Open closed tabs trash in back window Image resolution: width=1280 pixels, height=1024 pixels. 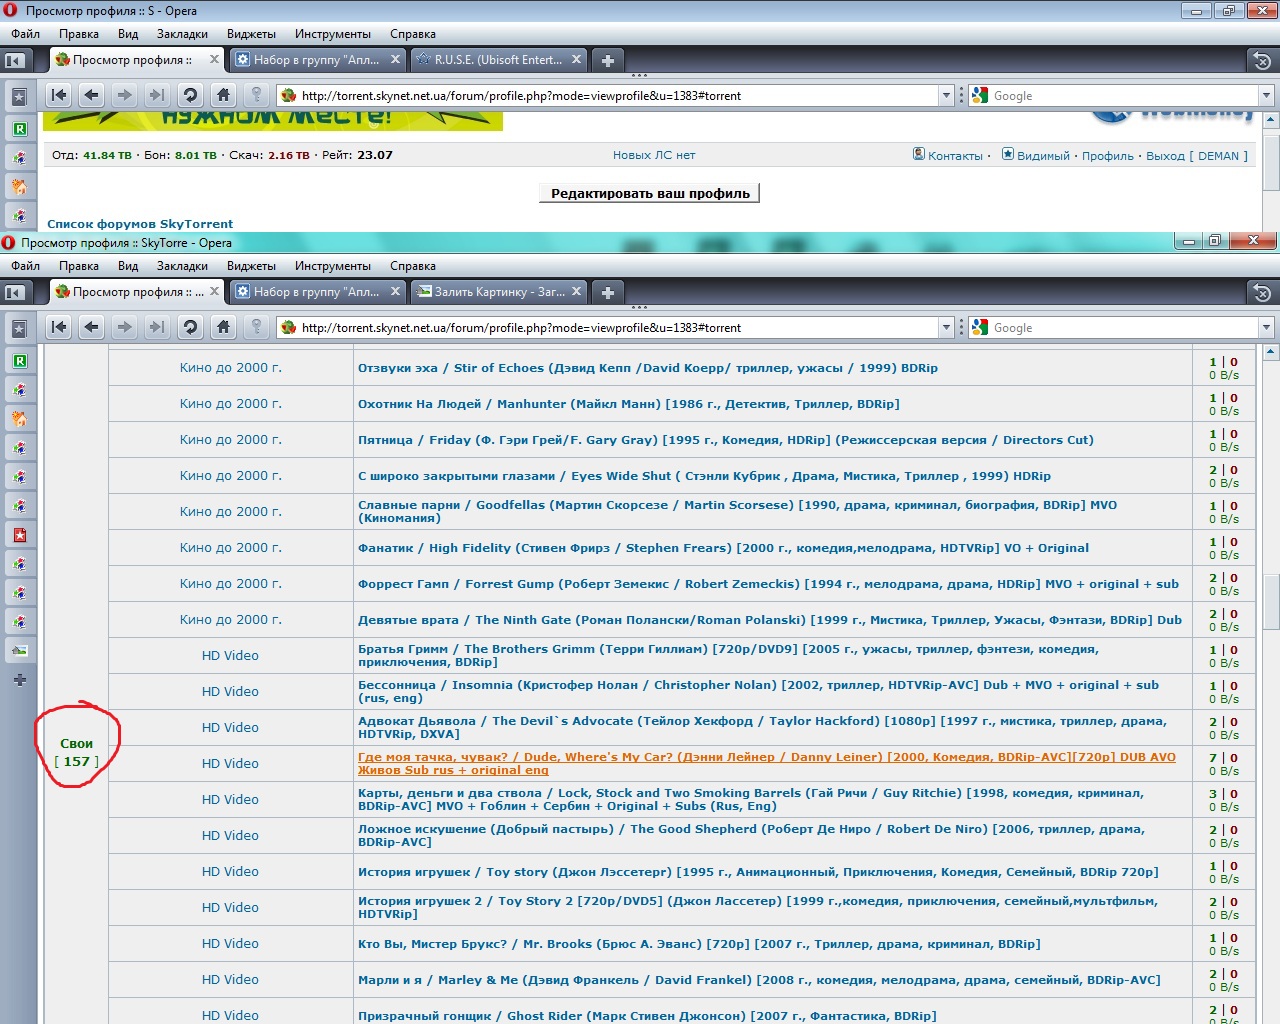pos(1262,60)
